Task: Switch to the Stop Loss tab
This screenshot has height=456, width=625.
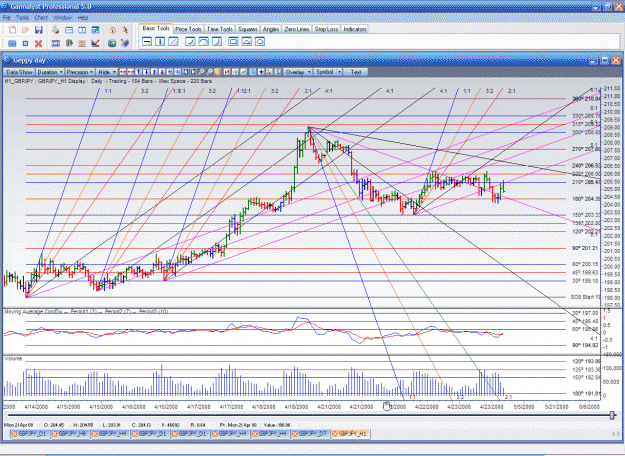Action: coord(326,29)
